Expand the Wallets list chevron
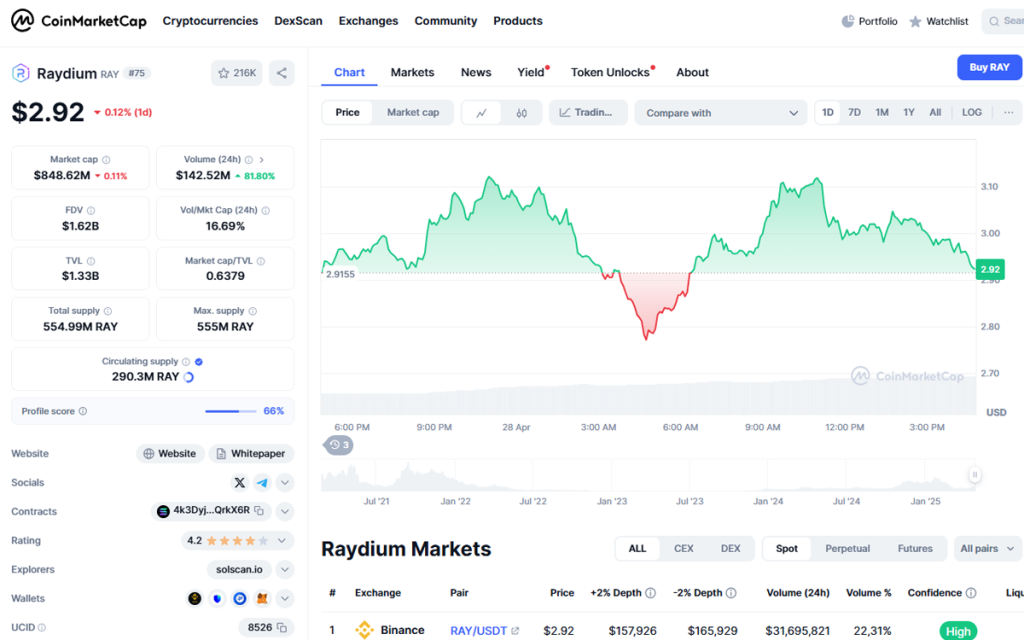 coord(285,598)
